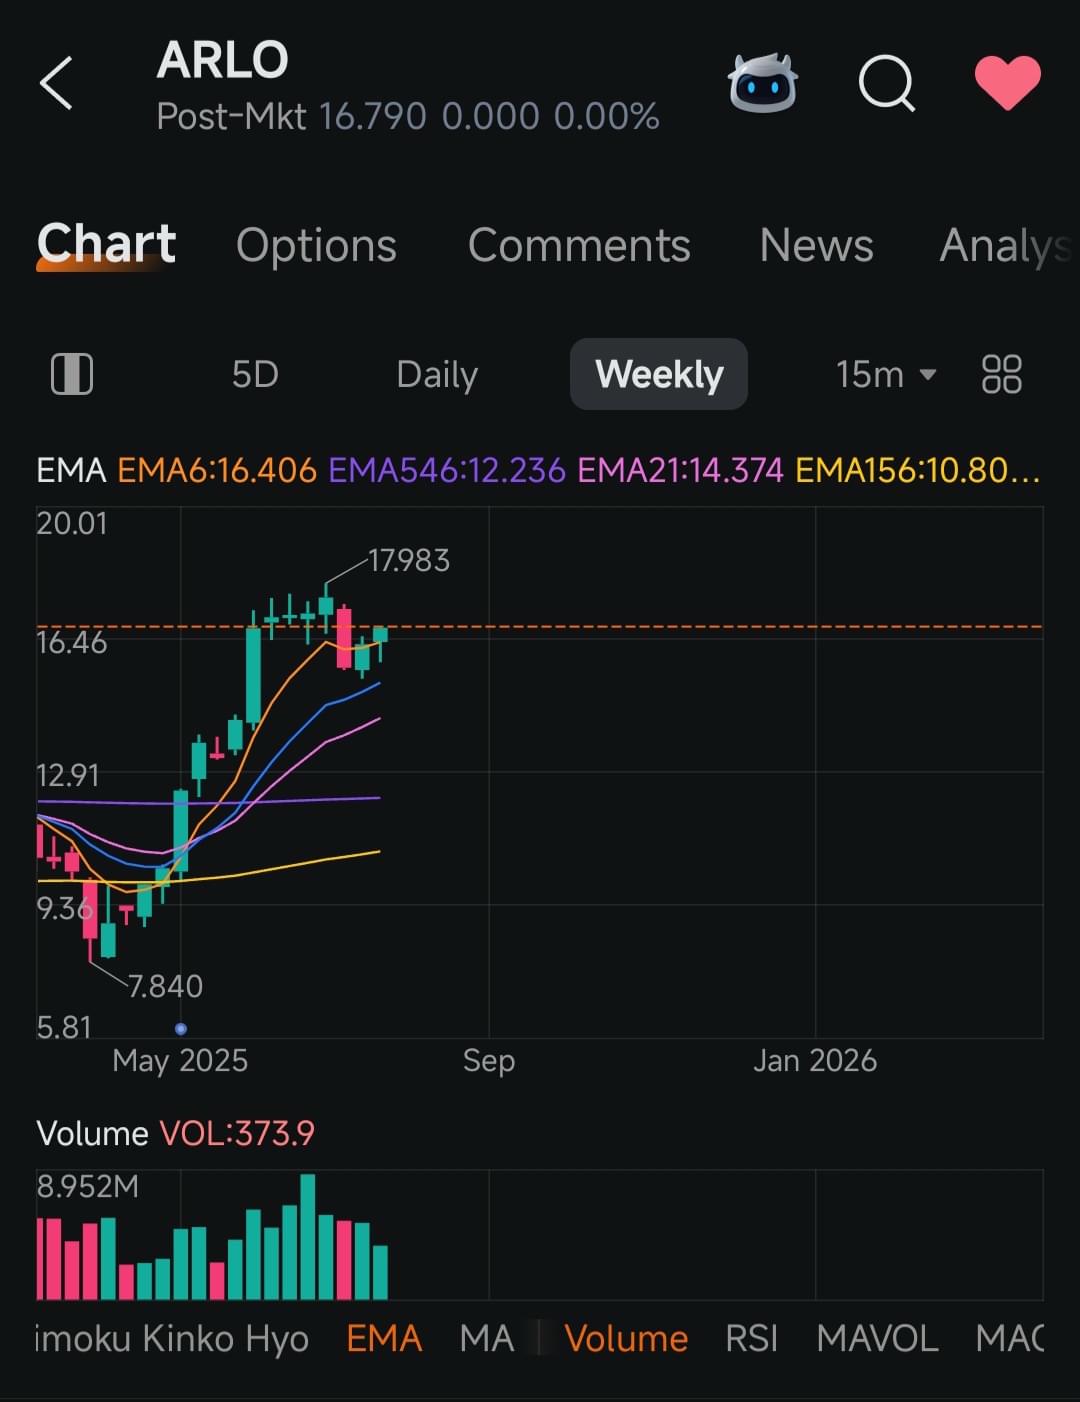Viewport: 1080px width, 1402px height.
Task: Tap the EMA21:14.374 indicator value
Action: pyautogui.click(x=680, y=470)
